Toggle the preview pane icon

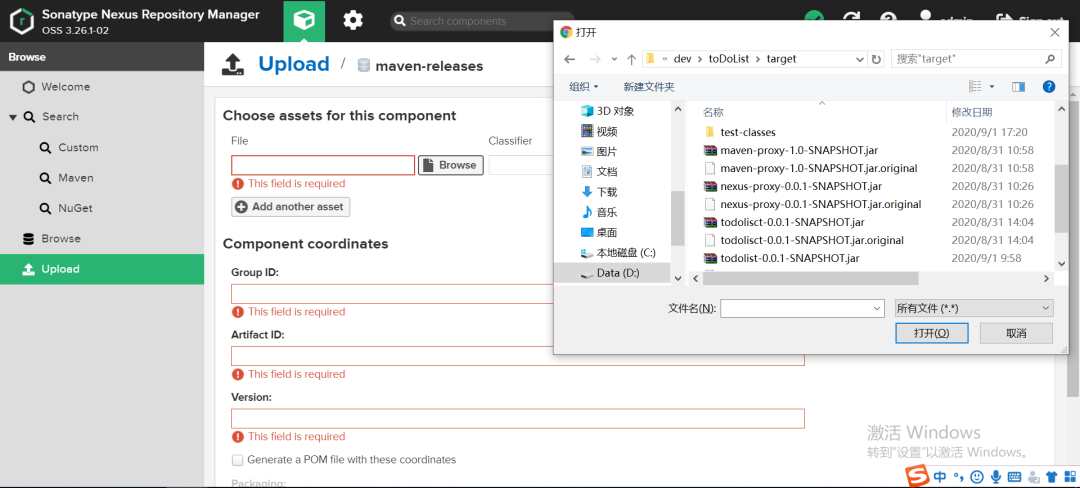pyautogui.click(x=1018, y=87)
